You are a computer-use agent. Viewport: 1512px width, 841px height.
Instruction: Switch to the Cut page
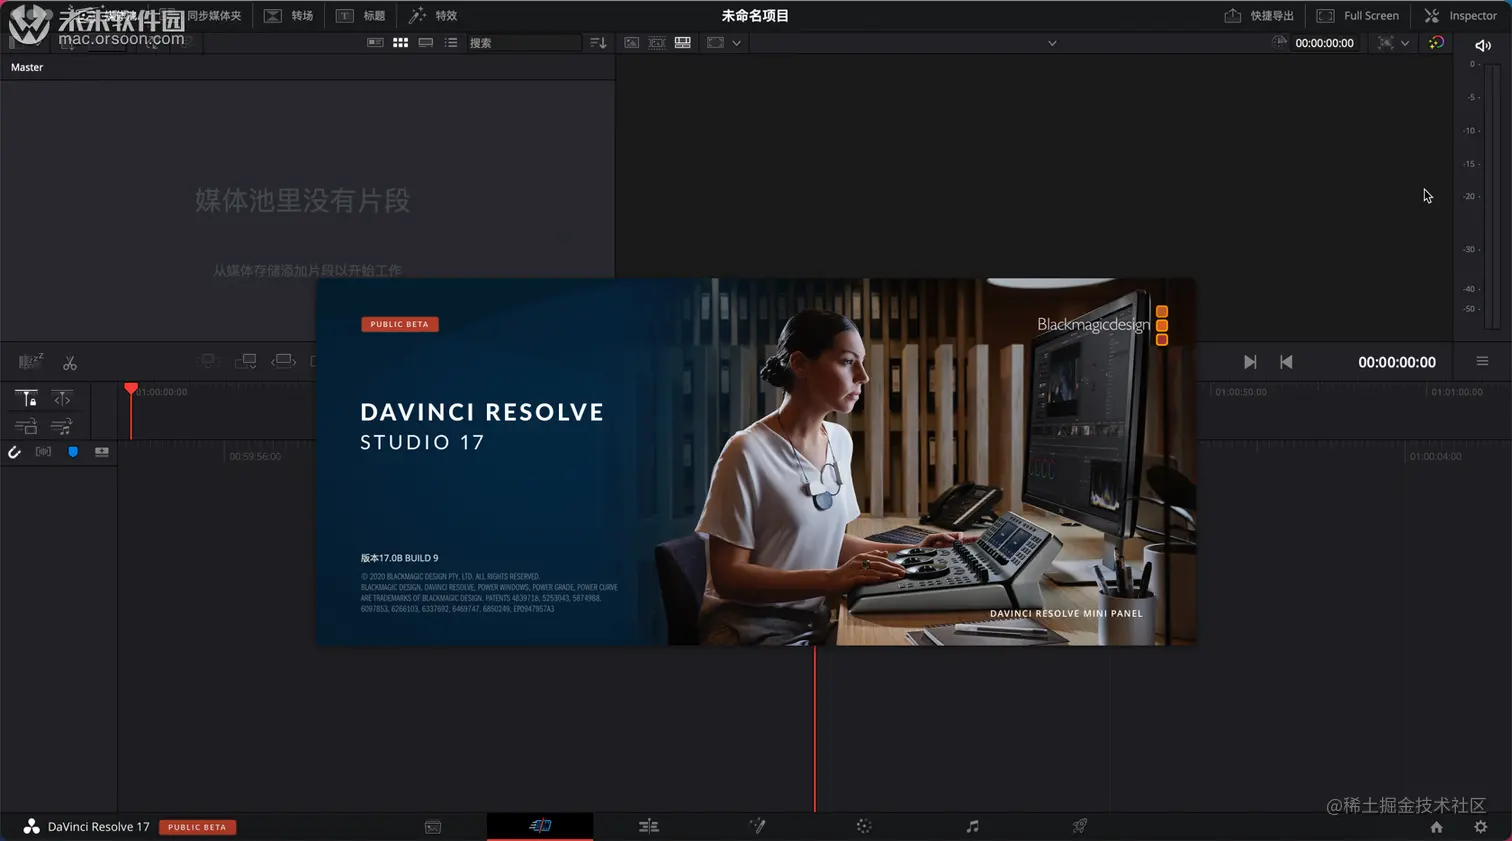click(540, 826)
